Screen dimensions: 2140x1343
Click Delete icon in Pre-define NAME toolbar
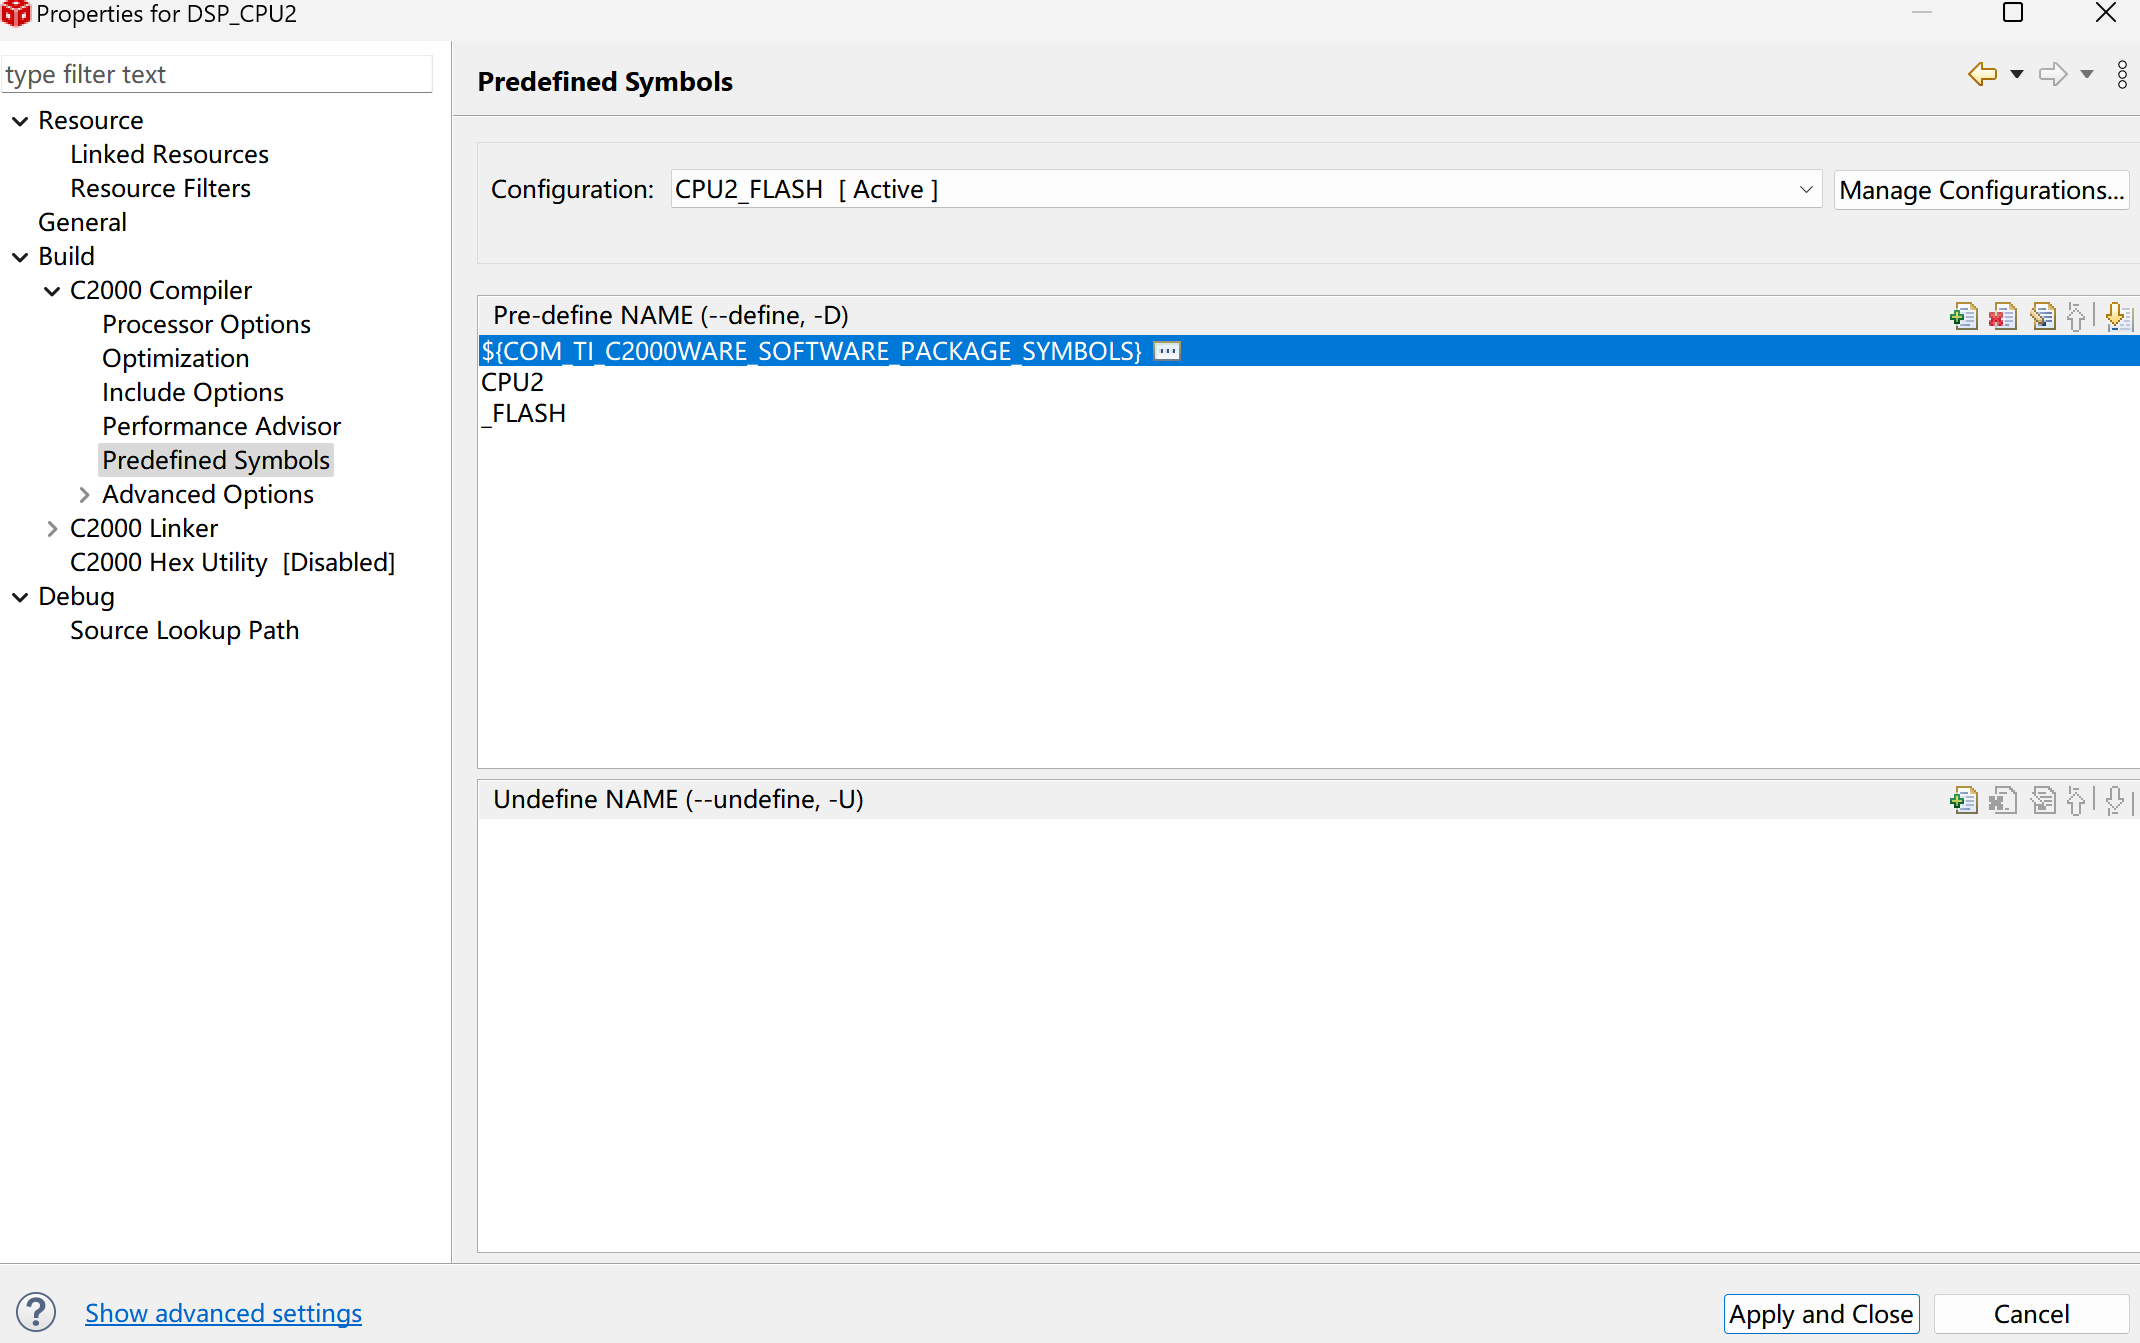tap(2003, 317)
